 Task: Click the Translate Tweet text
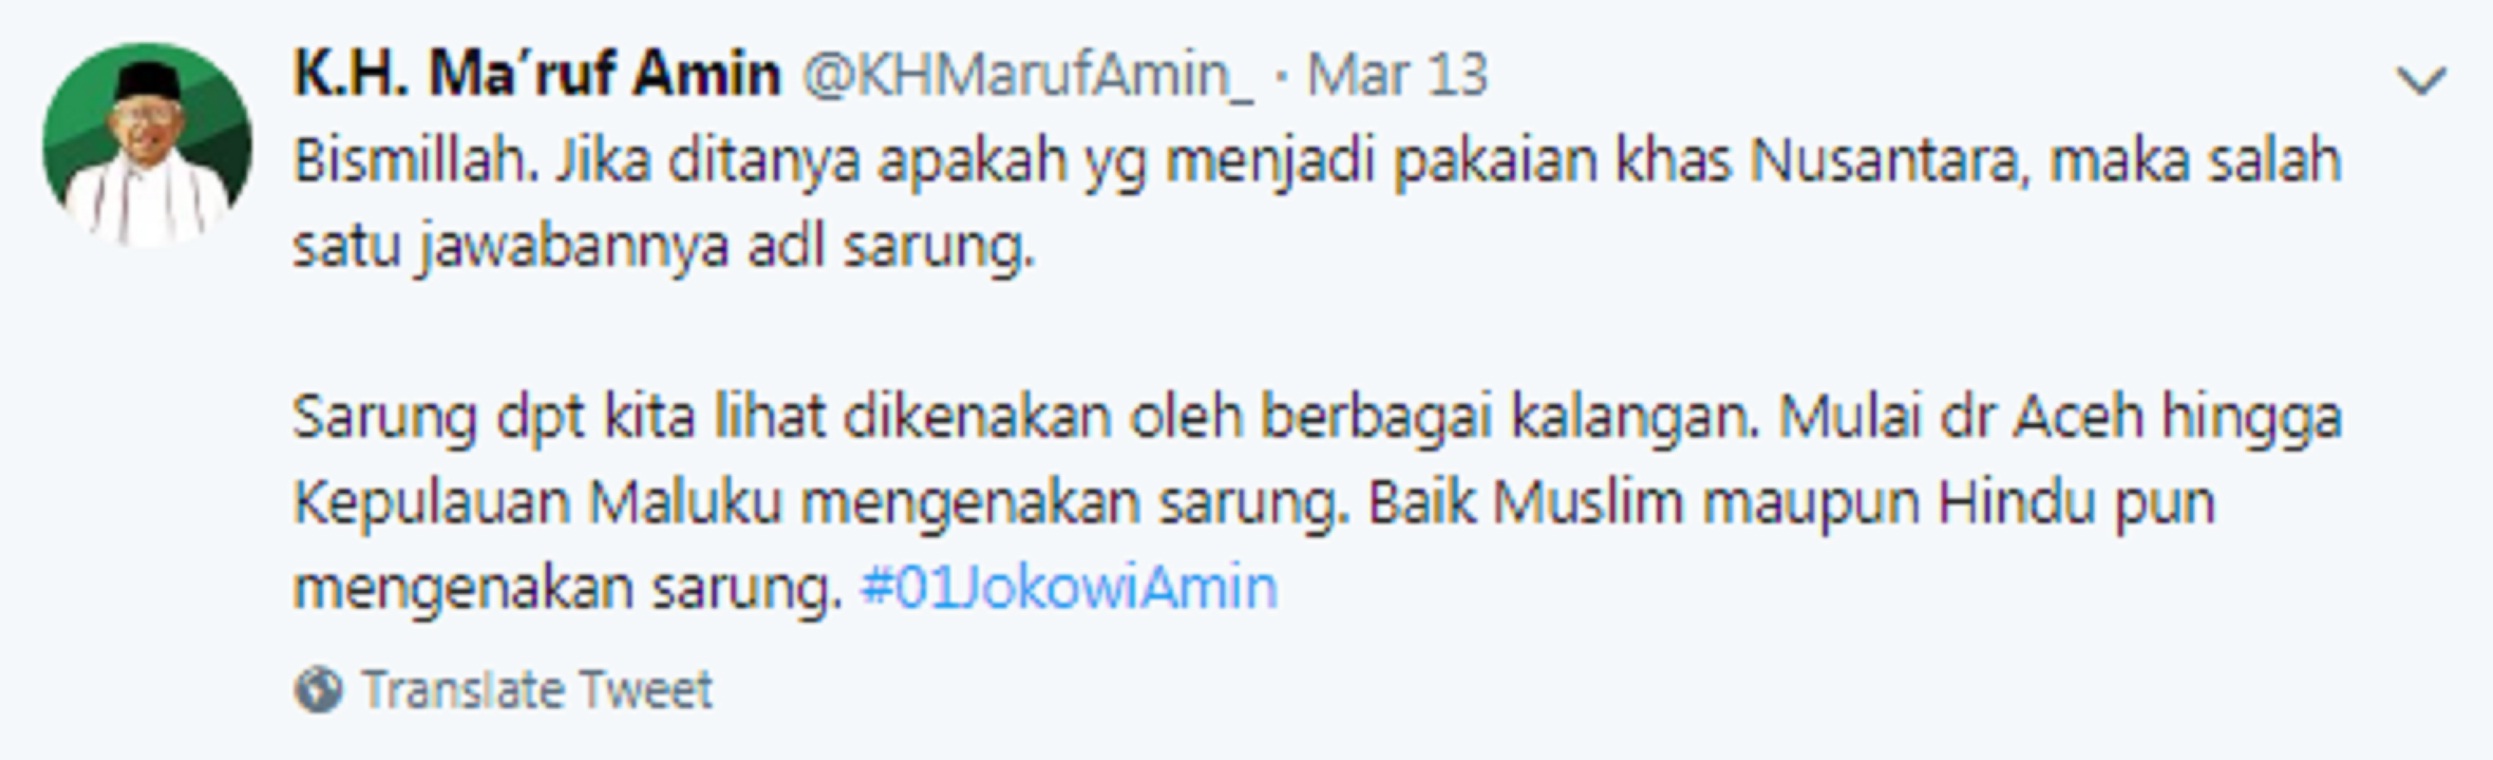pos(537,690)
